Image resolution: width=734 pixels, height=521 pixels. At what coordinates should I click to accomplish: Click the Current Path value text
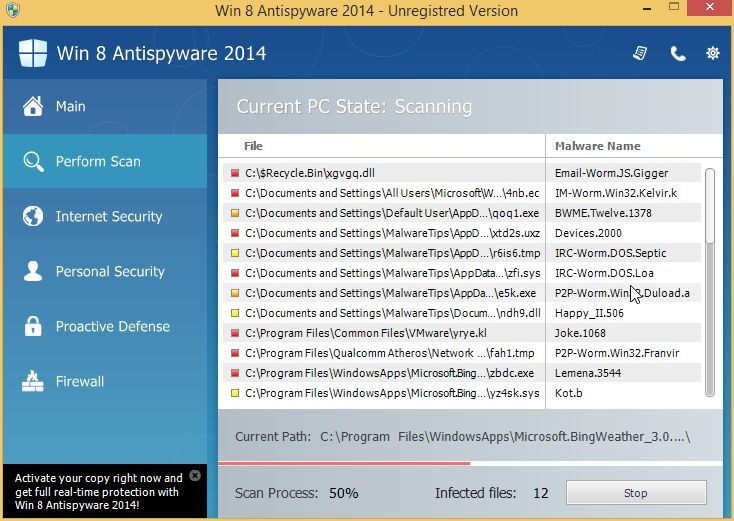point(505,437)
